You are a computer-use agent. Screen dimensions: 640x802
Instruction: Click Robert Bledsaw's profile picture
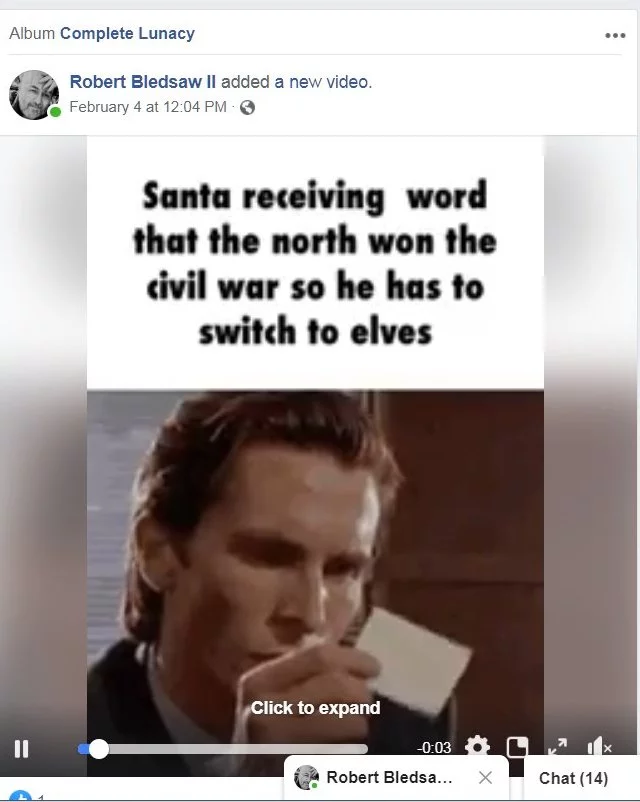coord(34,95)
